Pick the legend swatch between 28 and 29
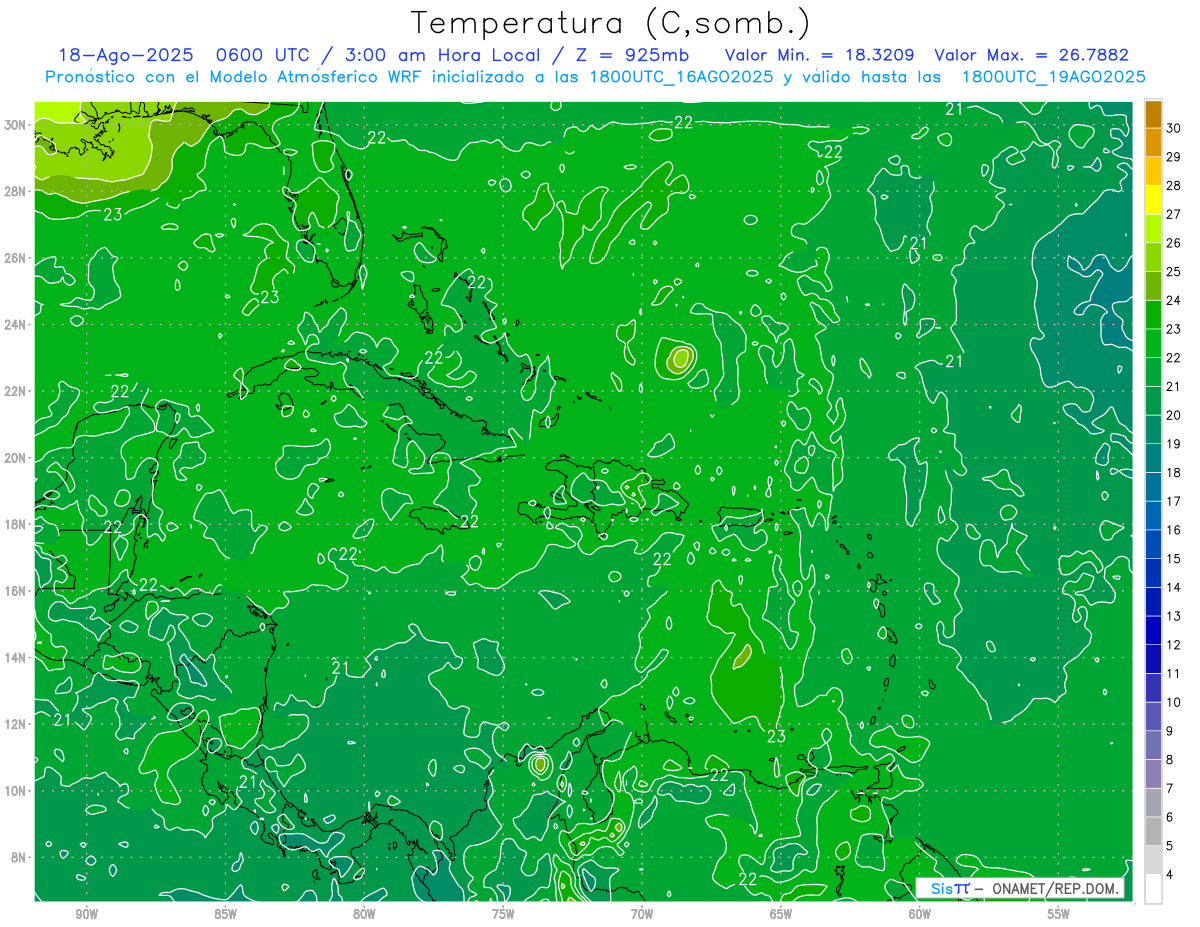 pyautogui.click(x=1153, y=171)
